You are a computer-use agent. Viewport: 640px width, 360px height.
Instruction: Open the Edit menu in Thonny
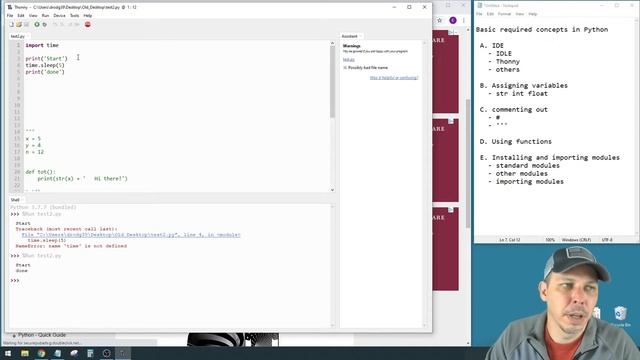pos(21,16)
